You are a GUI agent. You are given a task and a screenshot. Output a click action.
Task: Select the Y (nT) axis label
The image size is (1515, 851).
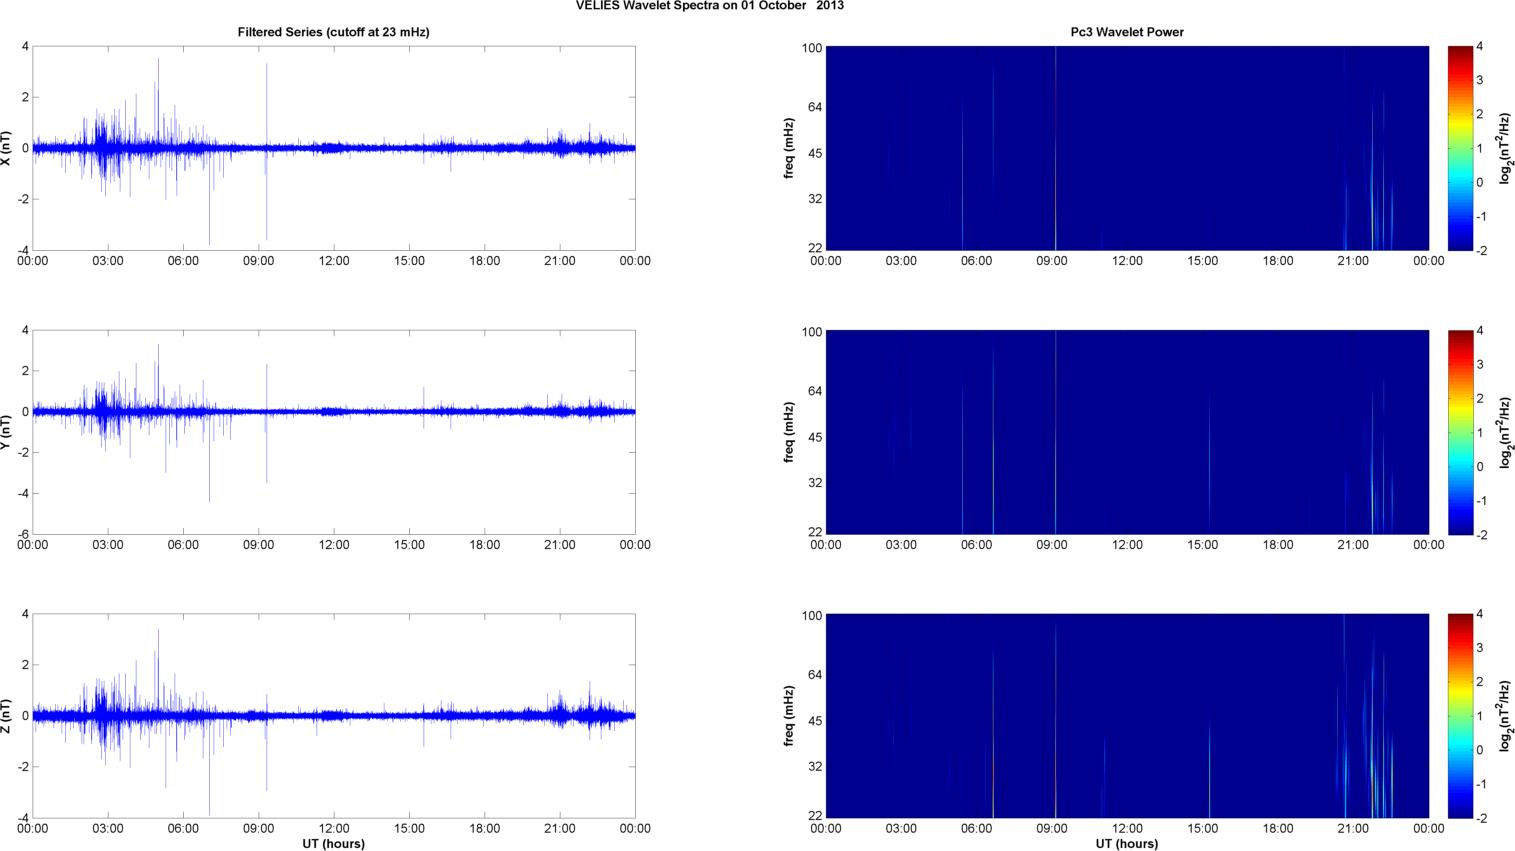7,432
